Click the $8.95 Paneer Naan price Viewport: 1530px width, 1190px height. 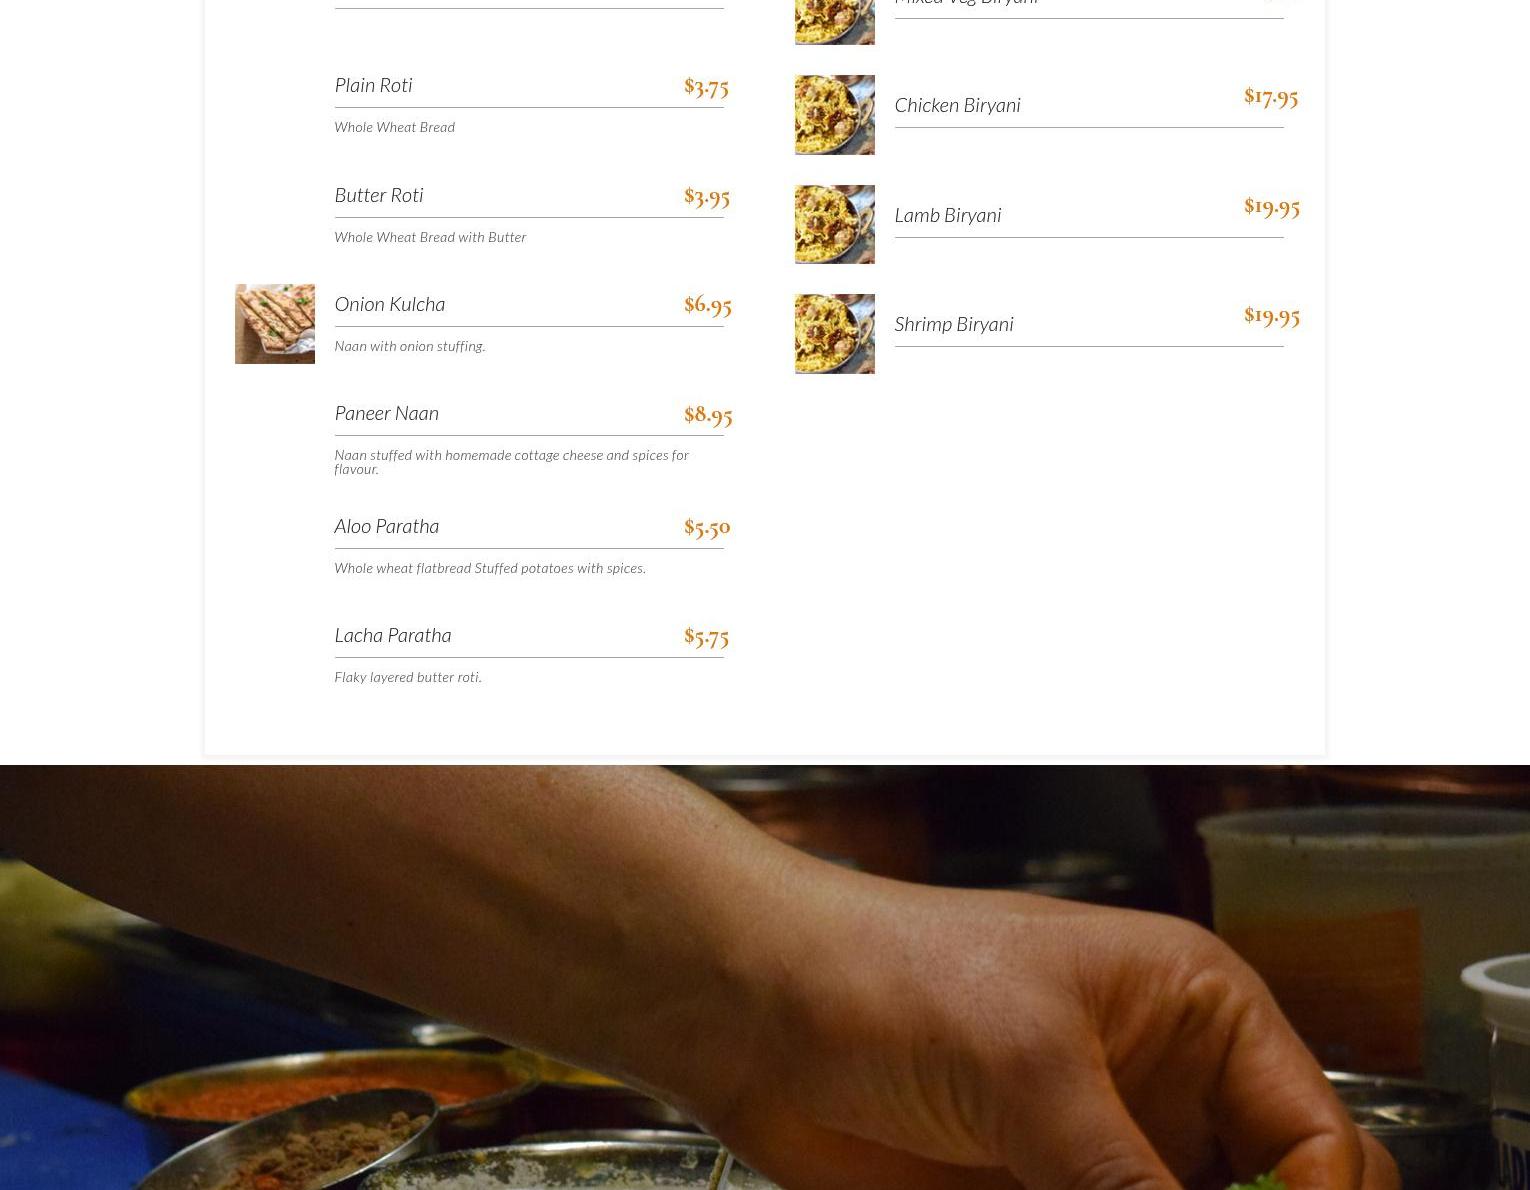[708, 414]
